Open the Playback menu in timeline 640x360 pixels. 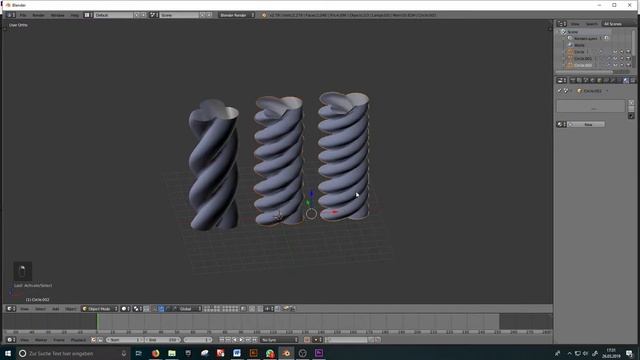point(78,340)
